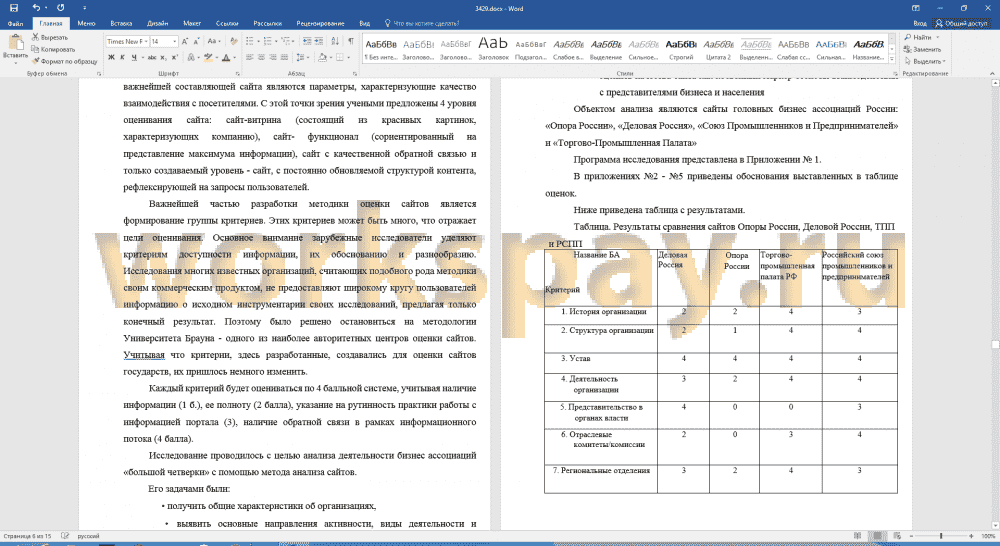Increase font size with the large A icon
Image resolution: width=1000 pixels, height=546 pixels.
(185, 41)
